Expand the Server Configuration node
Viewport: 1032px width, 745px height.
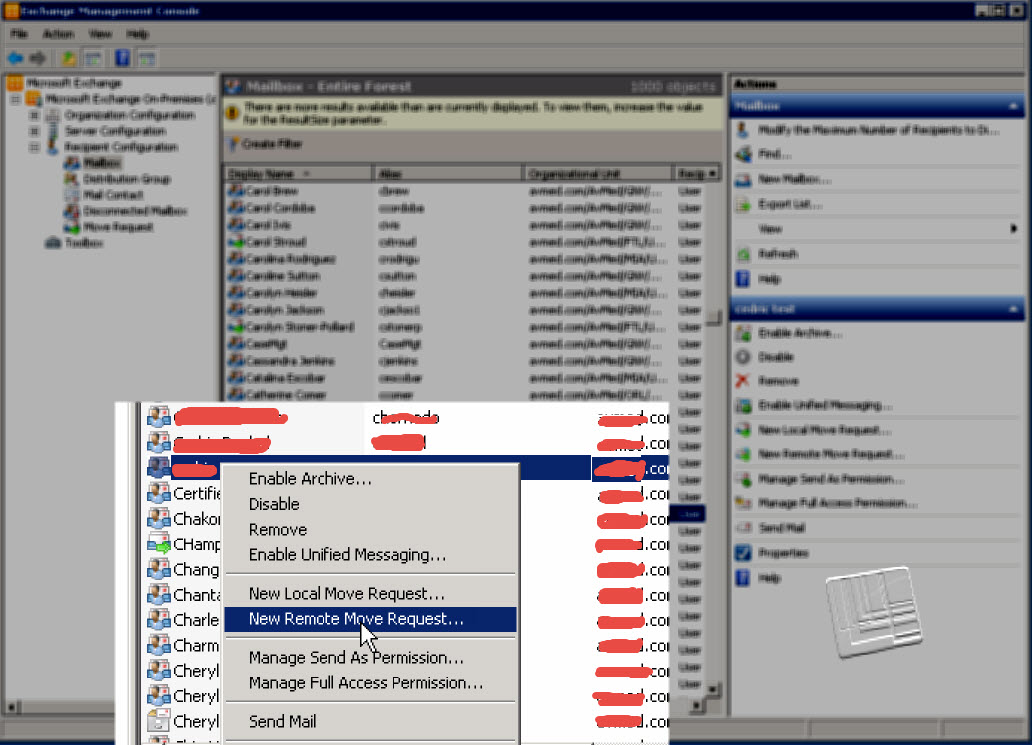[34, 131]
